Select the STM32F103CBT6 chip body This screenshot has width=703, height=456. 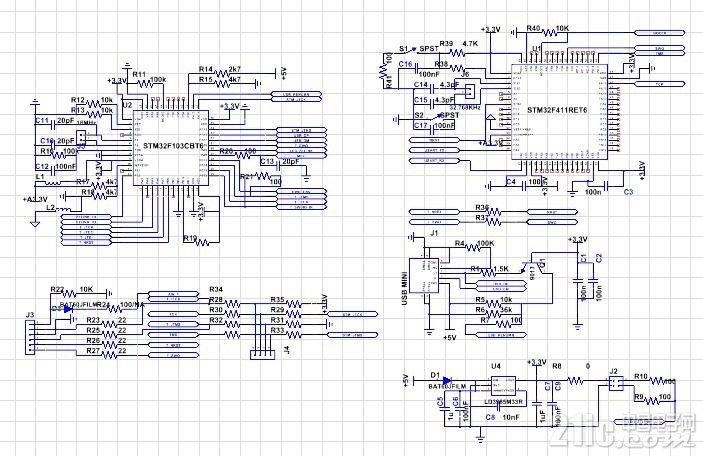(x=171, y=148)
